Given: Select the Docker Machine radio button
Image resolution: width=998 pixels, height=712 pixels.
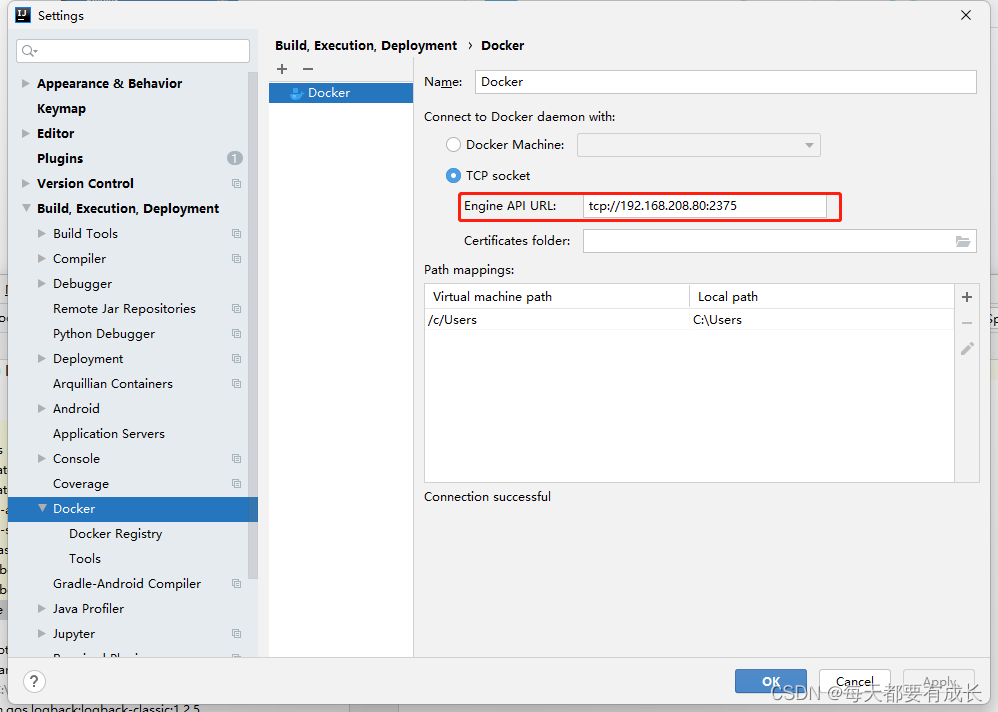Looking at the screenshot, I should click(x=453, y=144).
